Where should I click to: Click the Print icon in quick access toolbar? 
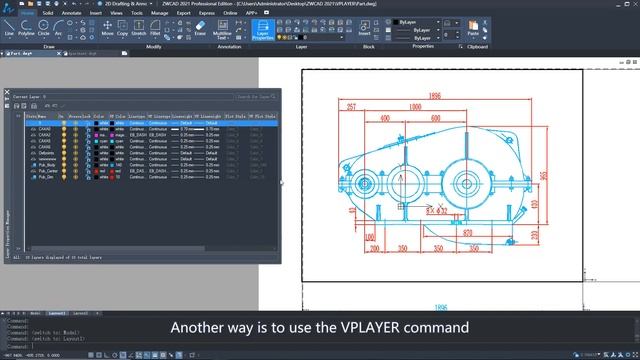coord(56,4)
